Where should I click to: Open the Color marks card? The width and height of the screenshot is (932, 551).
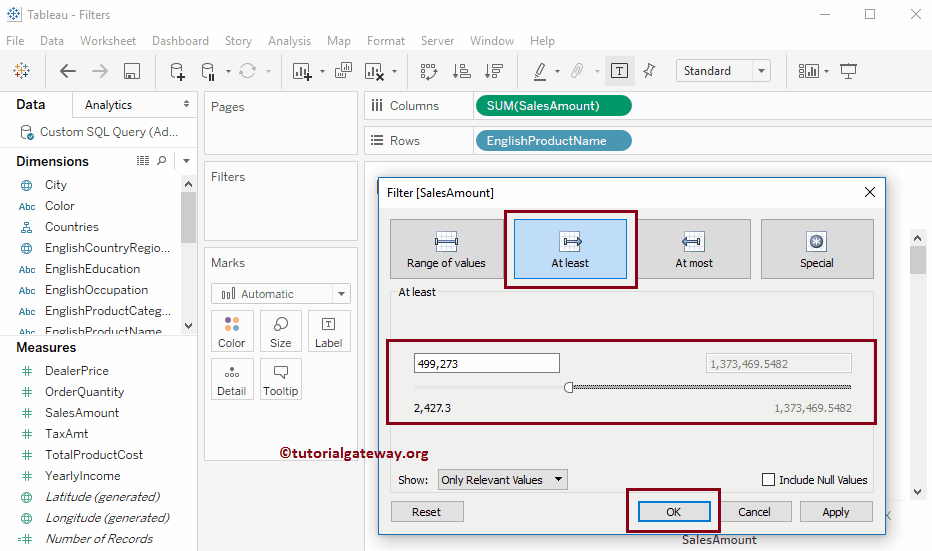pos(232,331)
